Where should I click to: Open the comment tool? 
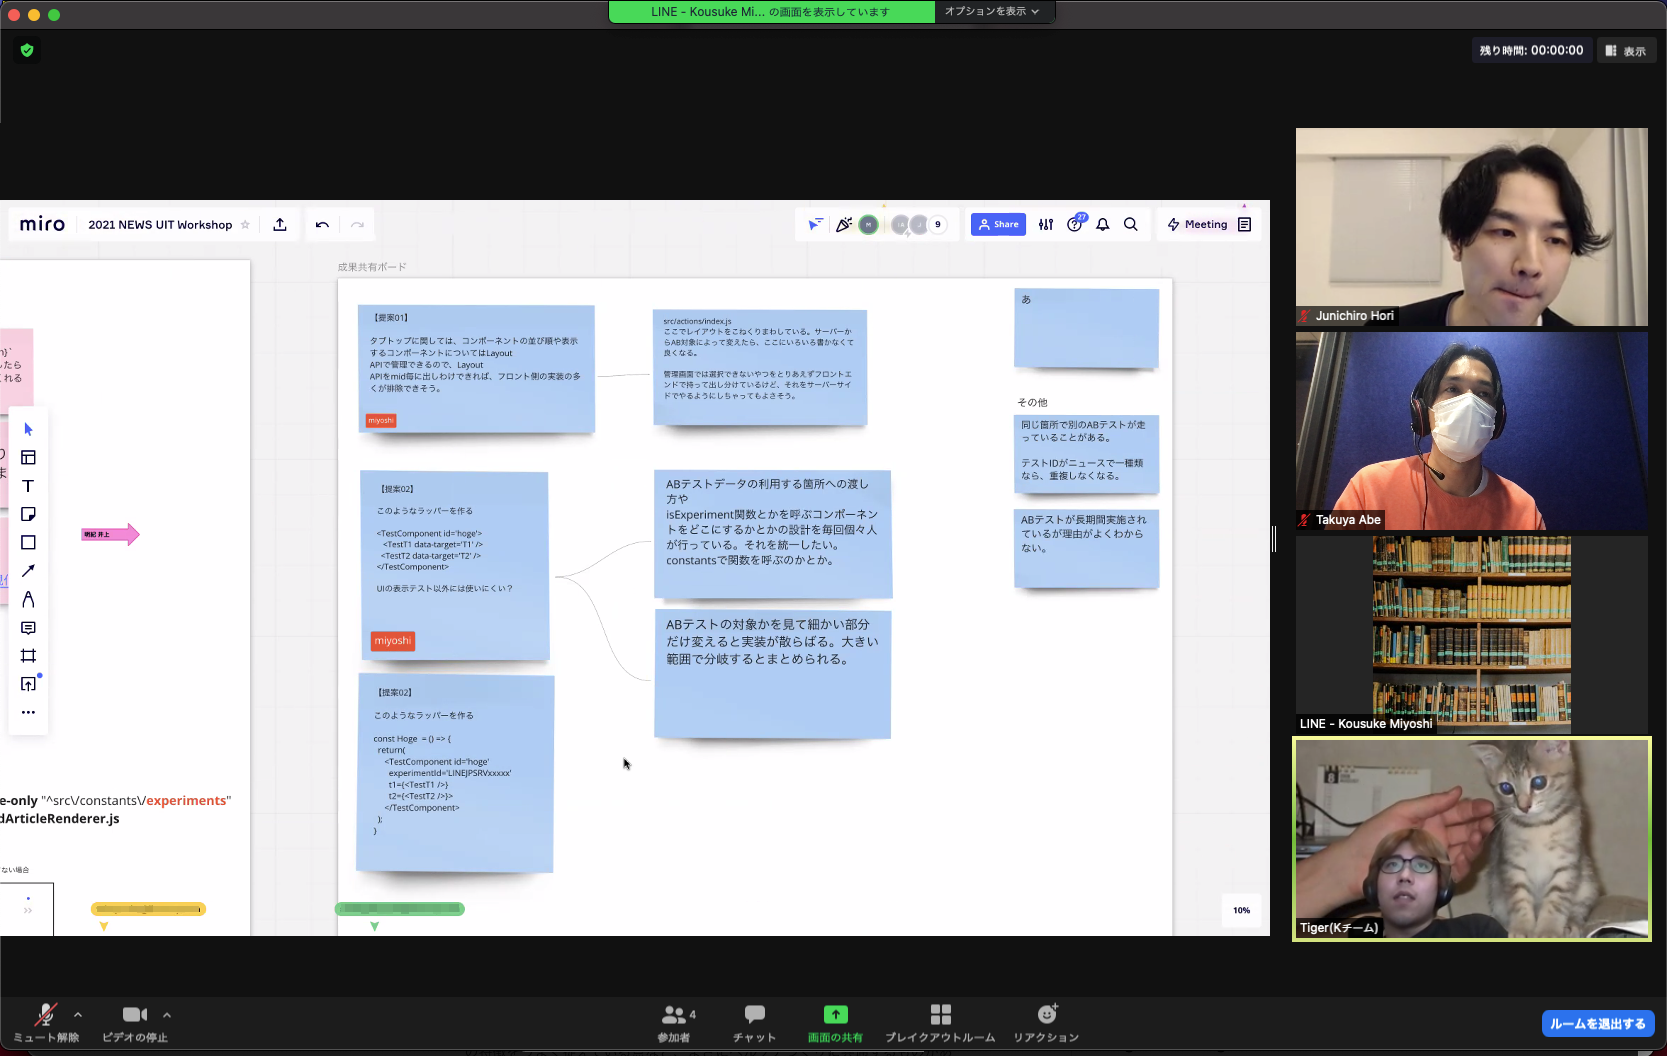pos(28,628)
